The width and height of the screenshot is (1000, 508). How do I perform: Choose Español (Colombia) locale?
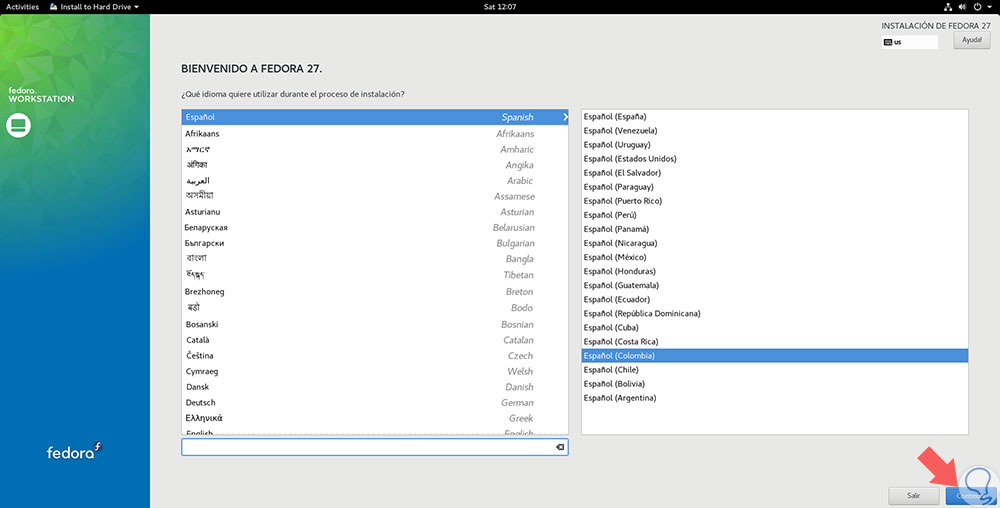click(775, 356)
